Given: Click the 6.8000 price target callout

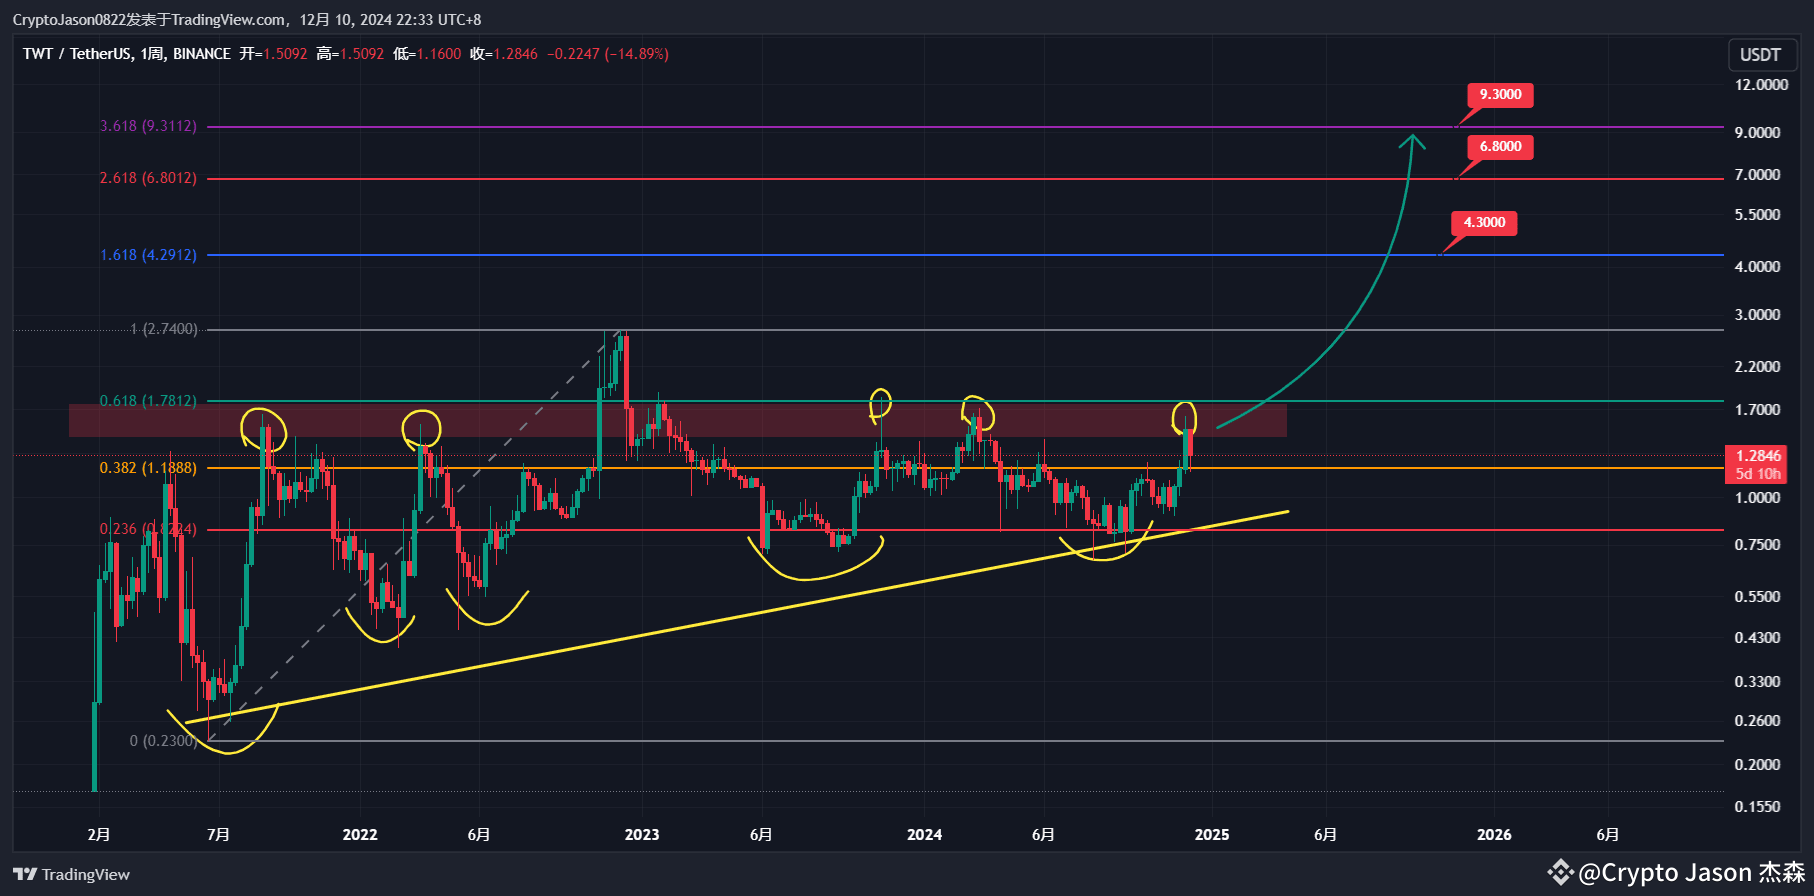Looking at the screenshot, I should 1500,147.
